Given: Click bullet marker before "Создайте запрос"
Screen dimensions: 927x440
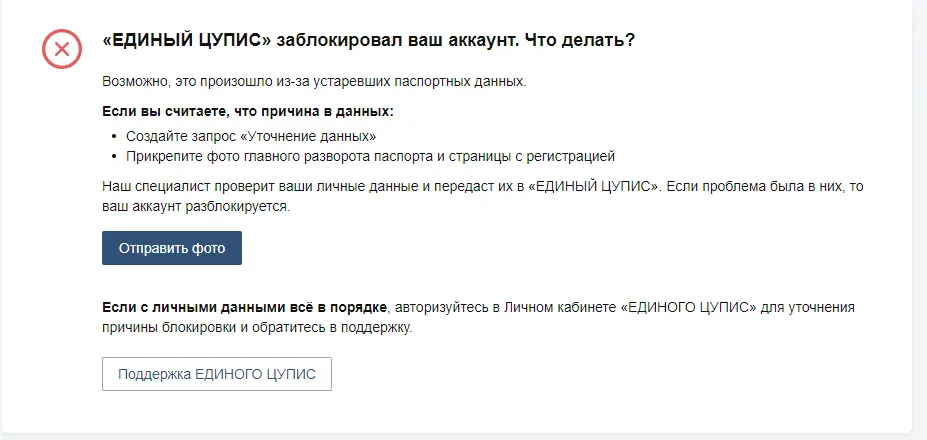Looking at the screenshot, I should coord(115,137).
